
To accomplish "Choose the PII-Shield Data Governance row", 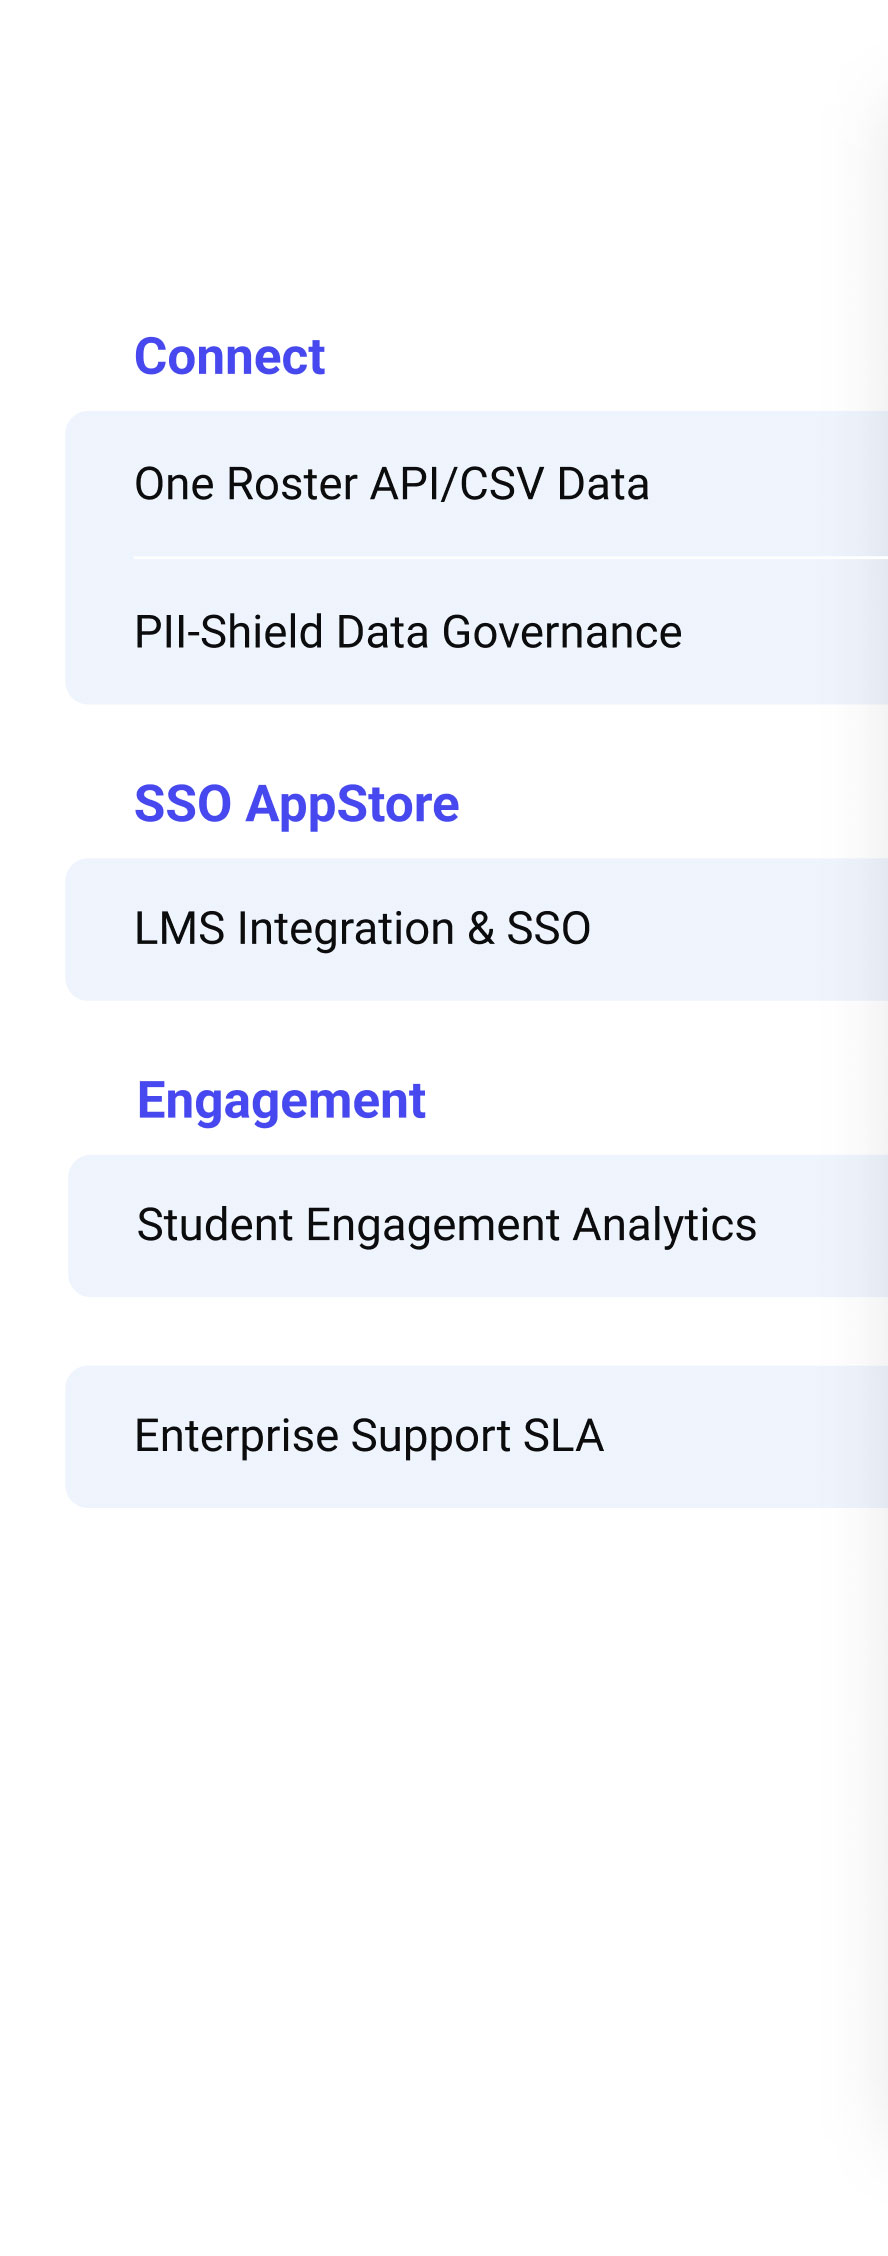I will [x=408, y=632].
